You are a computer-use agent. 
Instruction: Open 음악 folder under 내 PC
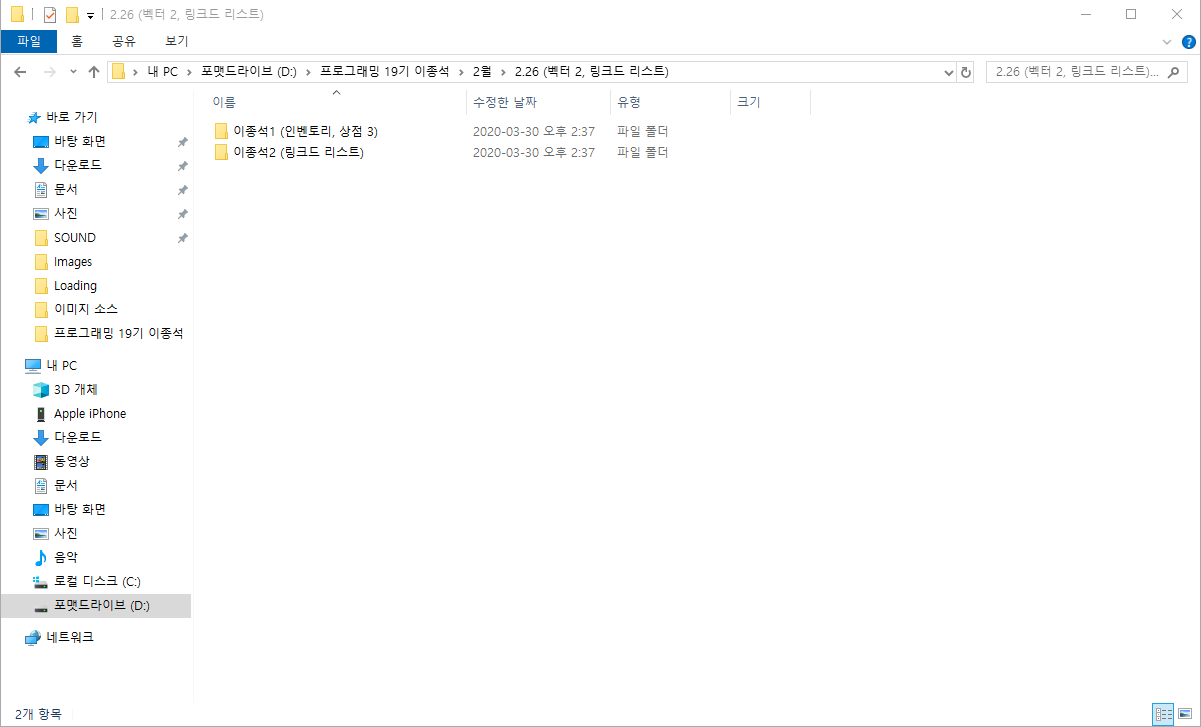coord(65,557)
